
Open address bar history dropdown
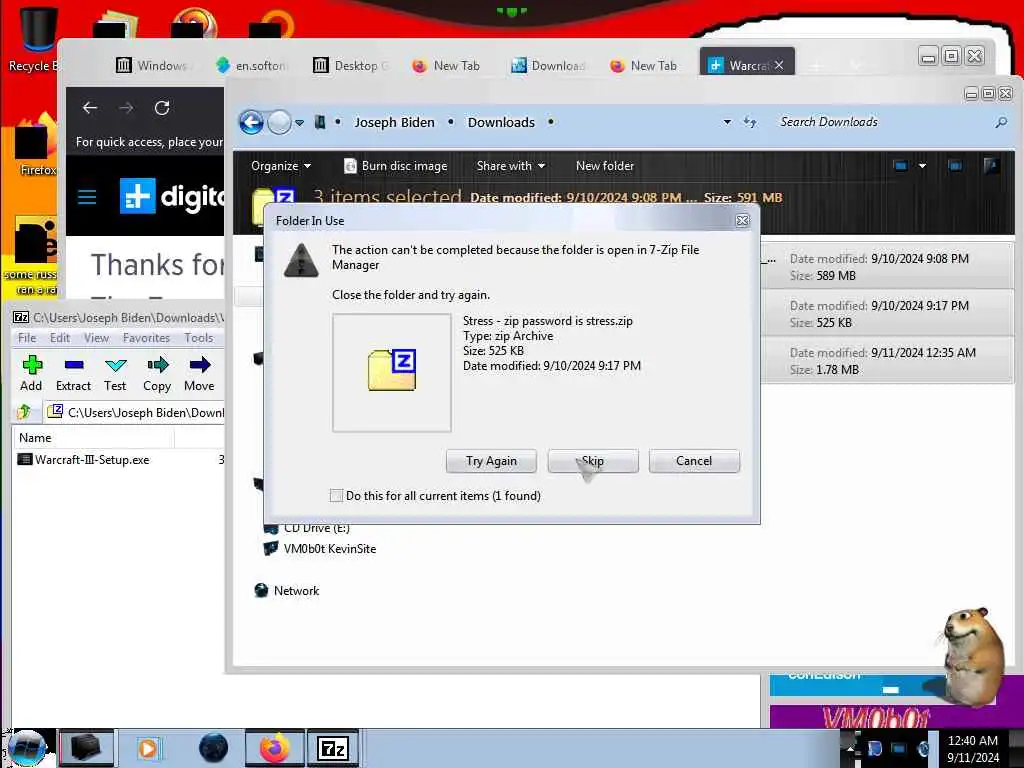pos(727,122)
